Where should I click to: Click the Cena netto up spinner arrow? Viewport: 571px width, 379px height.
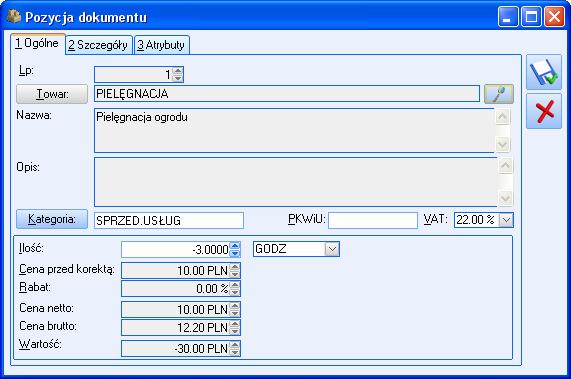pos(235,306)
